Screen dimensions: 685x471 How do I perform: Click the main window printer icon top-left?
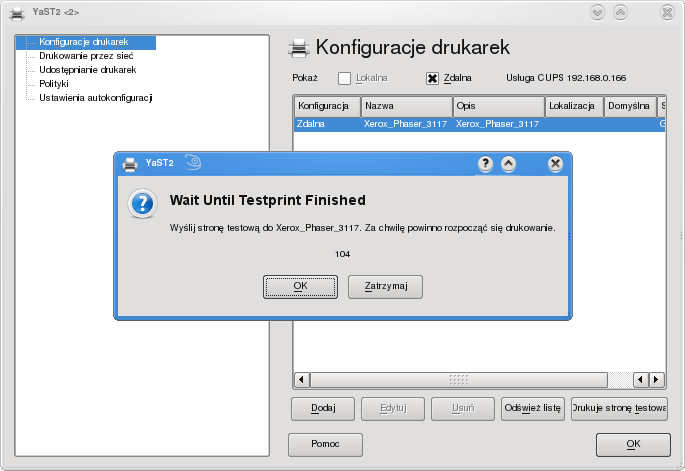(x=16, y=12)
